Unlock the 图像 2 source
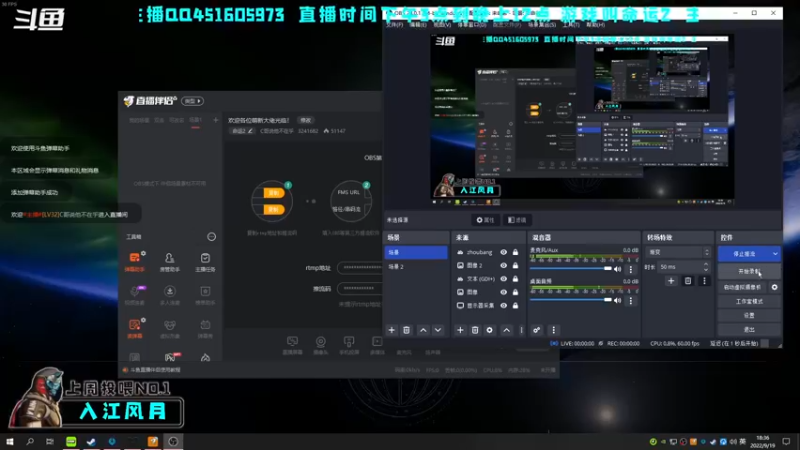 coord(515,265)
